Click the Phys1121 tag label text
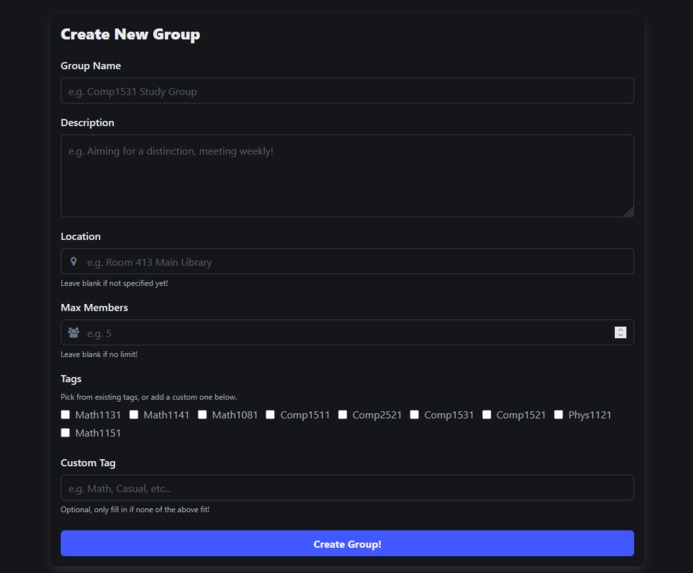Screen dimensions: 693x573 point(590,415)
